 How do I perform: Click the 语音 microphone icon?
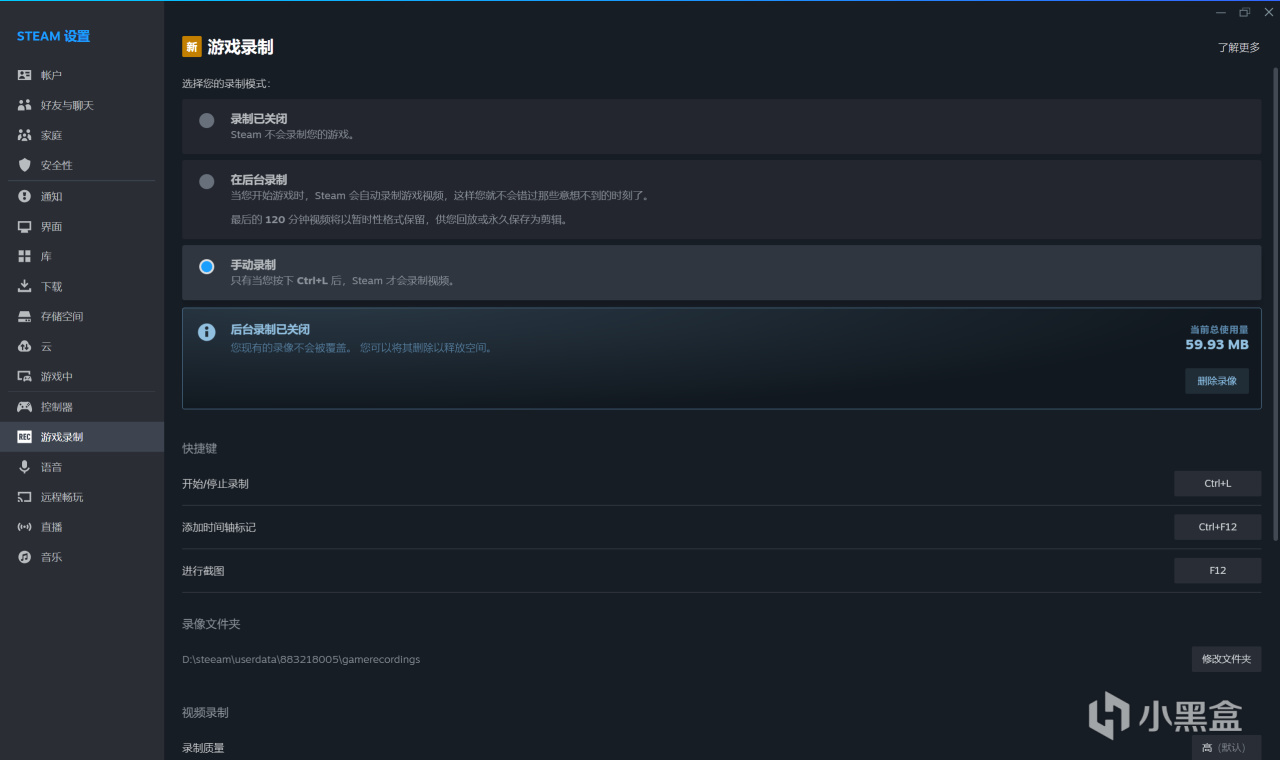[x=25, y=467]
